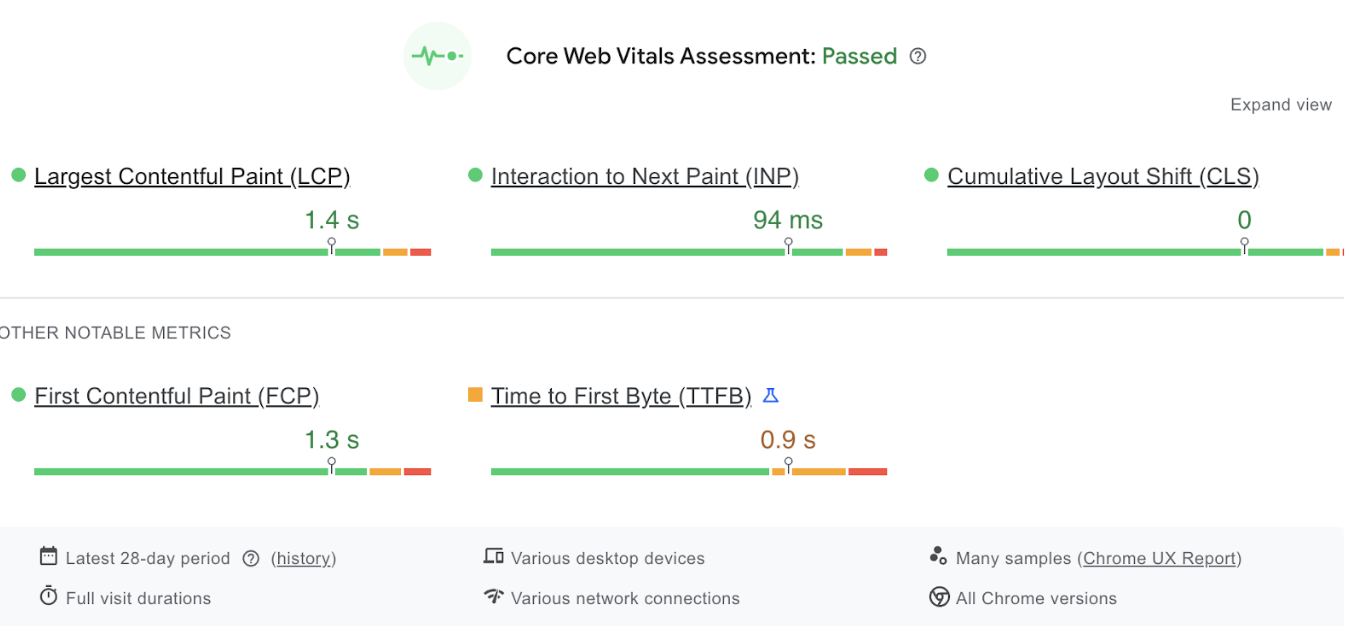Click the stopwatch icon beside Full visit durations
The height and width of the screenshot is (626, 1360).
46,597
